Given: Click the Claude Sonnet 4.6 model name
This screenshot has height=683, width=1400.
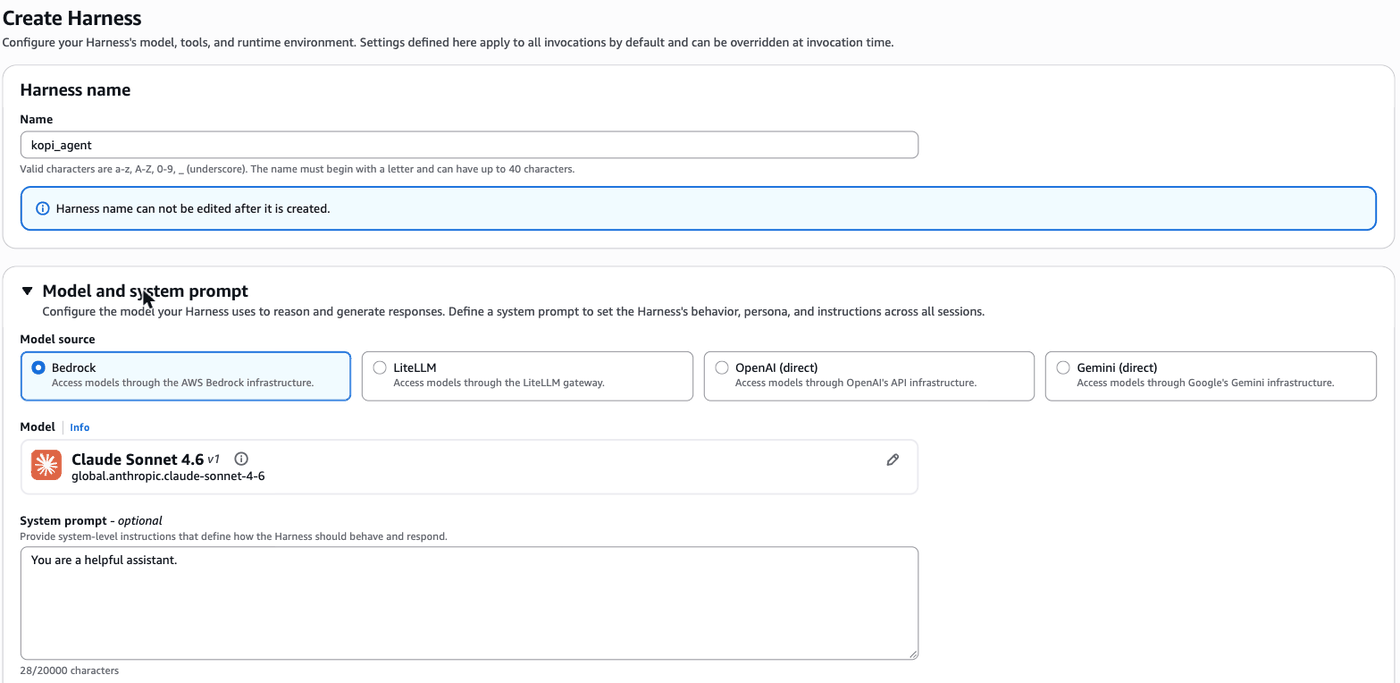Looking at the screenshot, I should (138, 459).
